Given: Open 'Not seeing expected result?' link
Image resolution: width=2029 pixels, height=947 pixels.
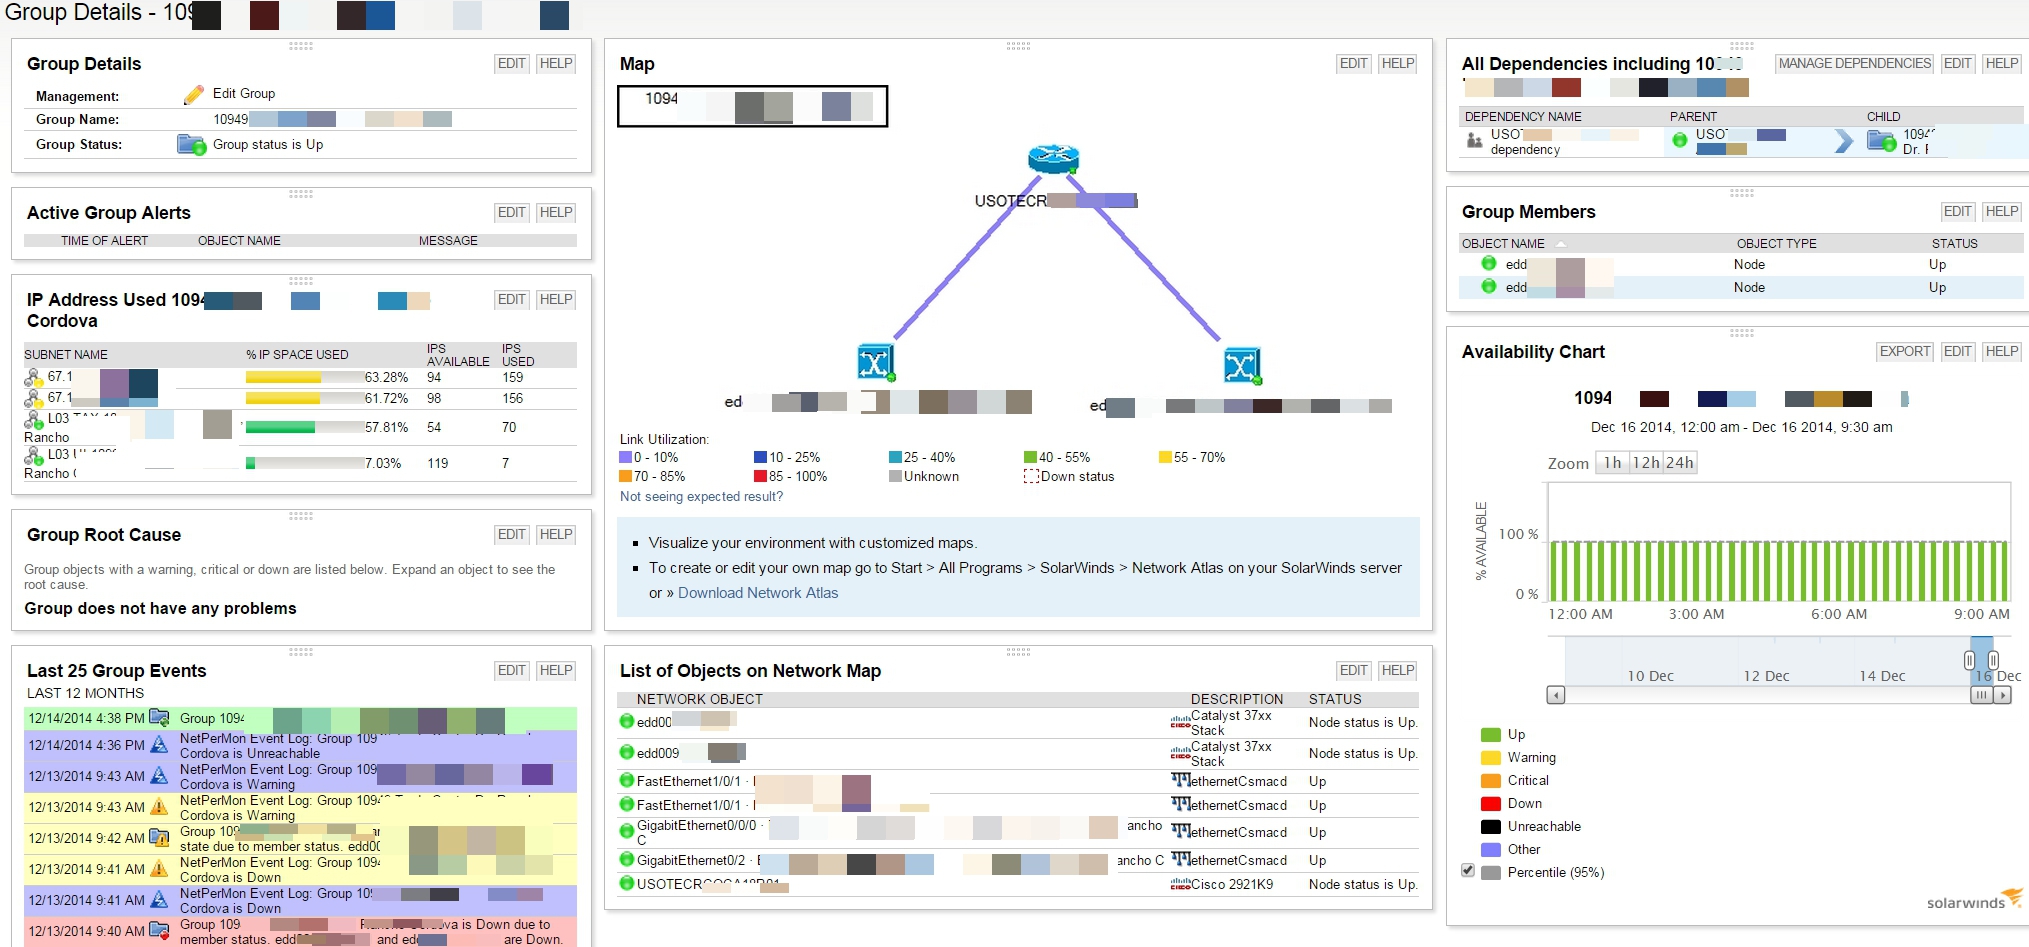Looking at the screenshot, I should pos(701,496).
